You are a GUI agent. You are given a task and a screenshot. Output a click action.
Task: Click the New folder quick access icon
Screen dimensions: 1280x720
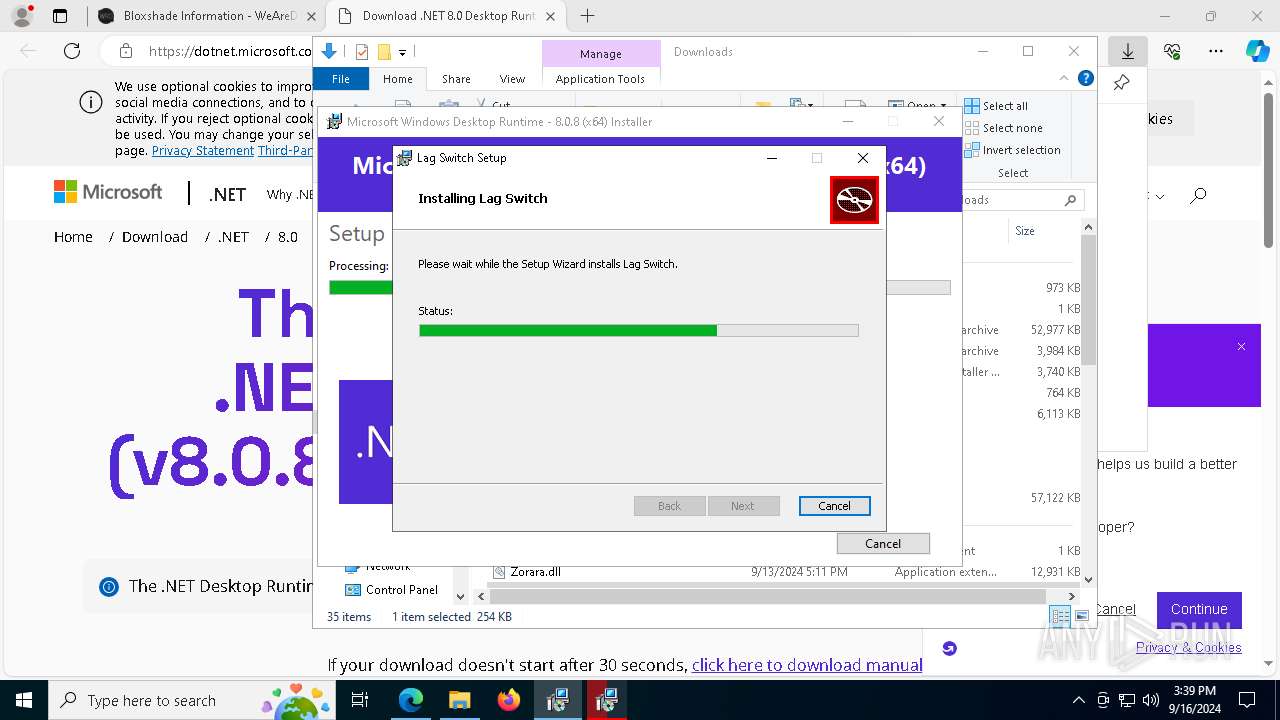pyautogui.click(x=384, y=52)
